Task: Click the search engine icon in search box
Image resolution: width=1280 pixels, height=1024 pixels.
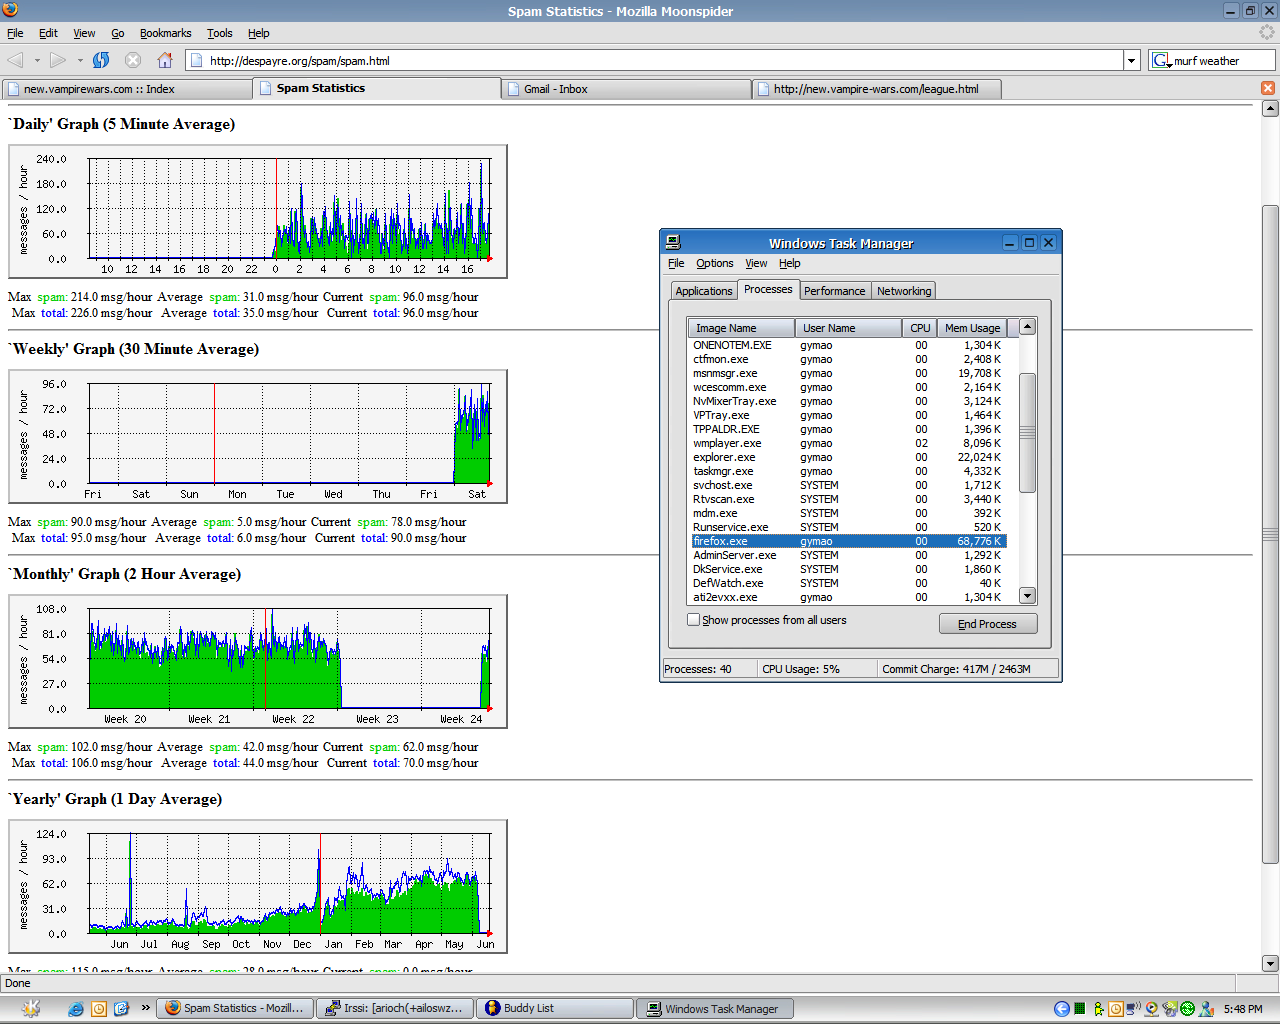Action: point(1161,60)
